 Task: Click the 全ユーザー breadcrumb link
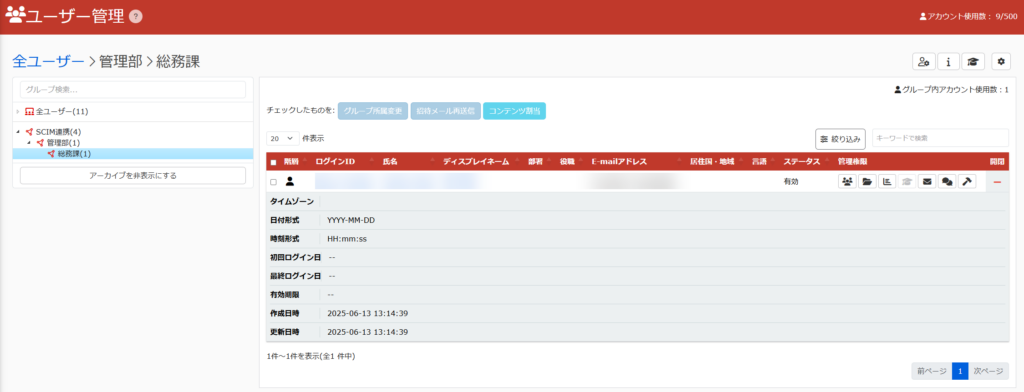[48, 61]
